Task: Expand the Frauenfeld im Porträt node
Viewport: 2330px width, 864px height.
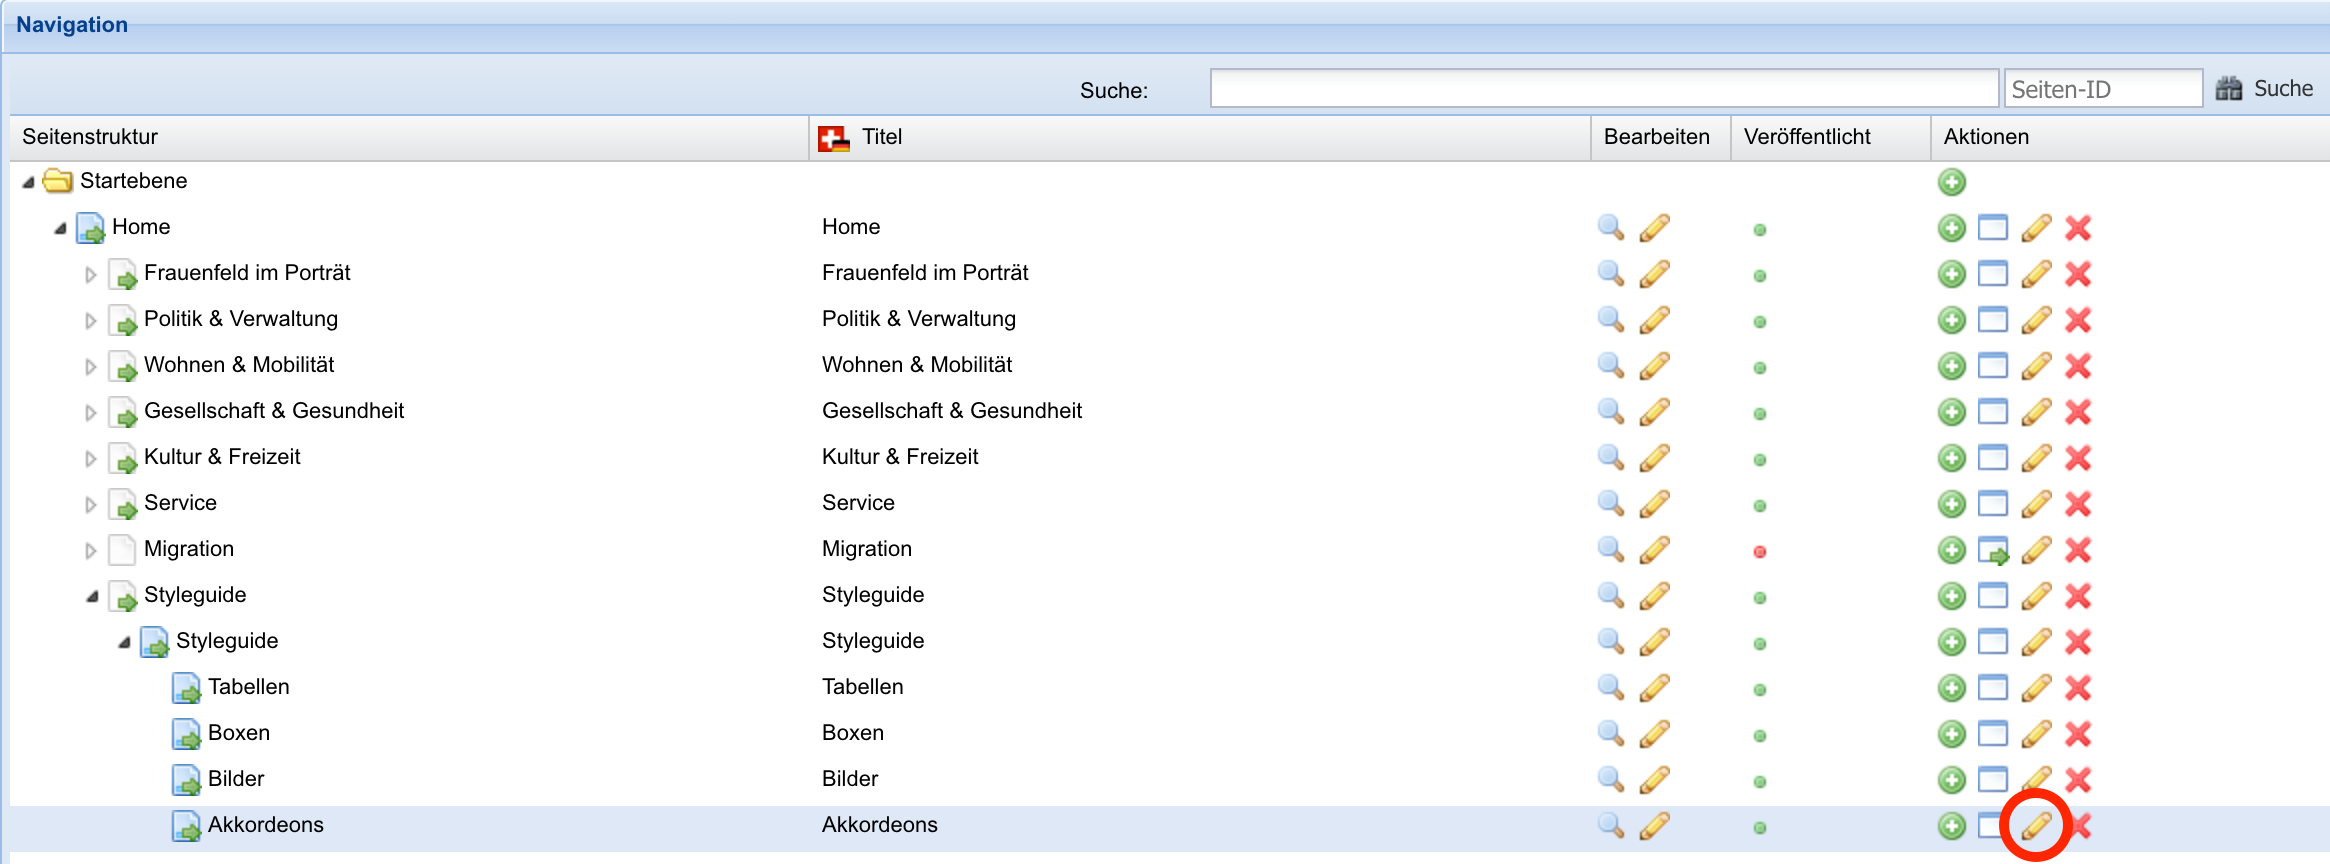Action: pyautogui.click(x=91, y=275)
